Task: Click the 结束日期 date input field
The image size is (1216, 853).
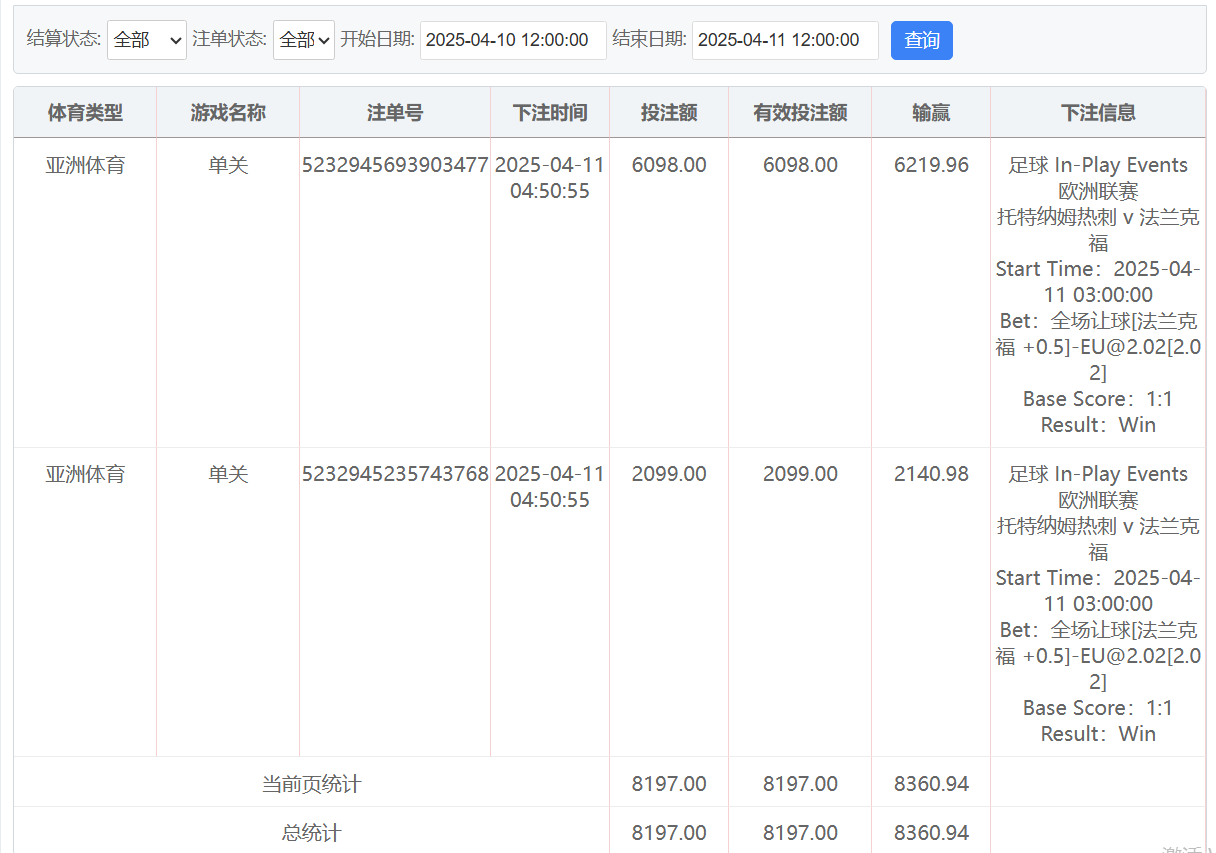Action: [x=785, y=40]
